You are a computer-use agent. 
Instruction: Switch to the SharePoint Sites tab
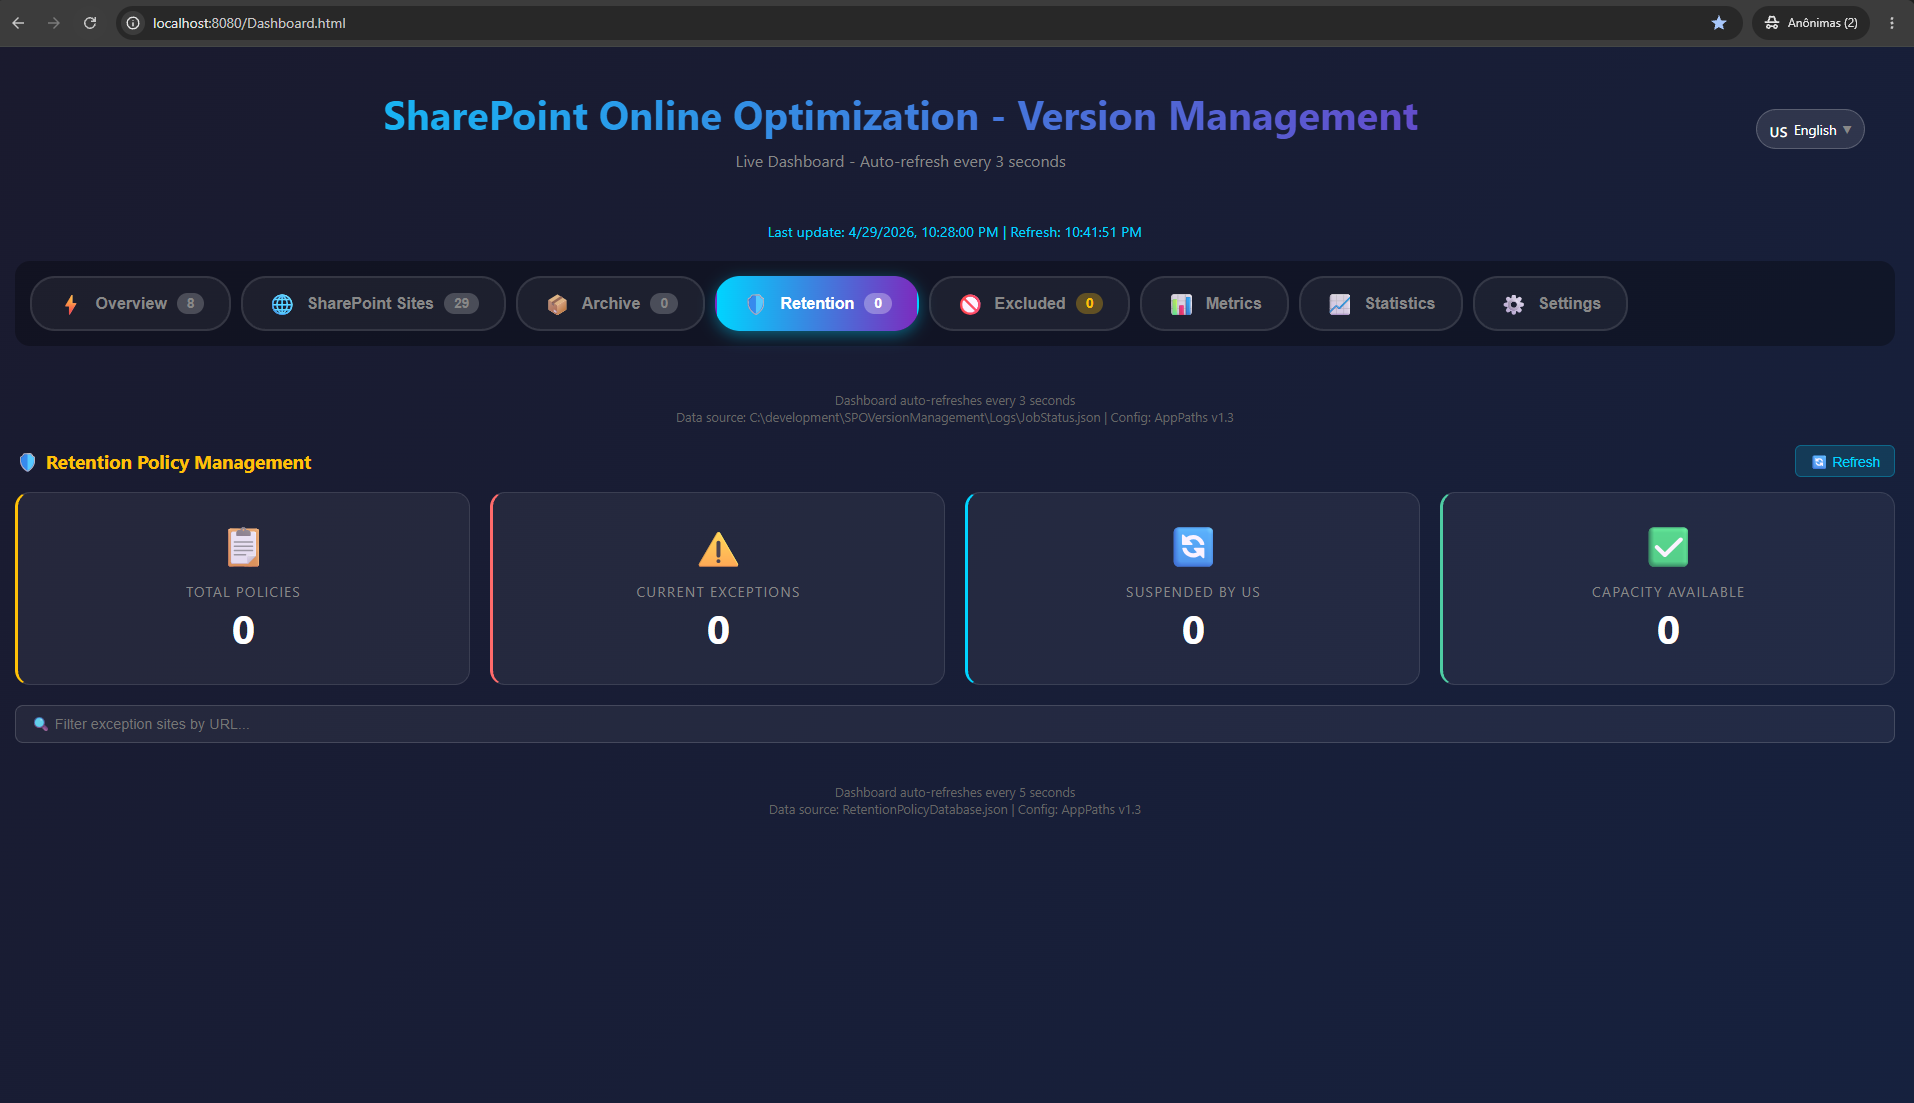(373, 303)
